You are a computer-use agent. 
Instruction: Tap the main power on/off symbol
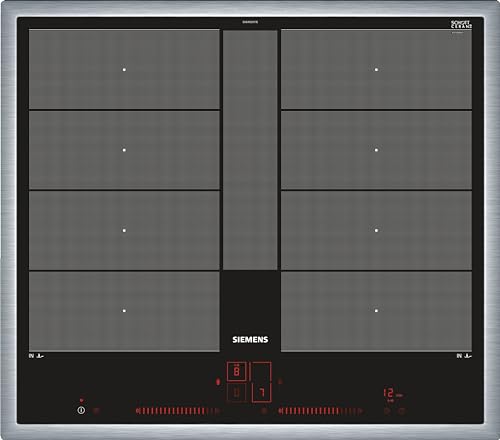(x=81, y=410)
